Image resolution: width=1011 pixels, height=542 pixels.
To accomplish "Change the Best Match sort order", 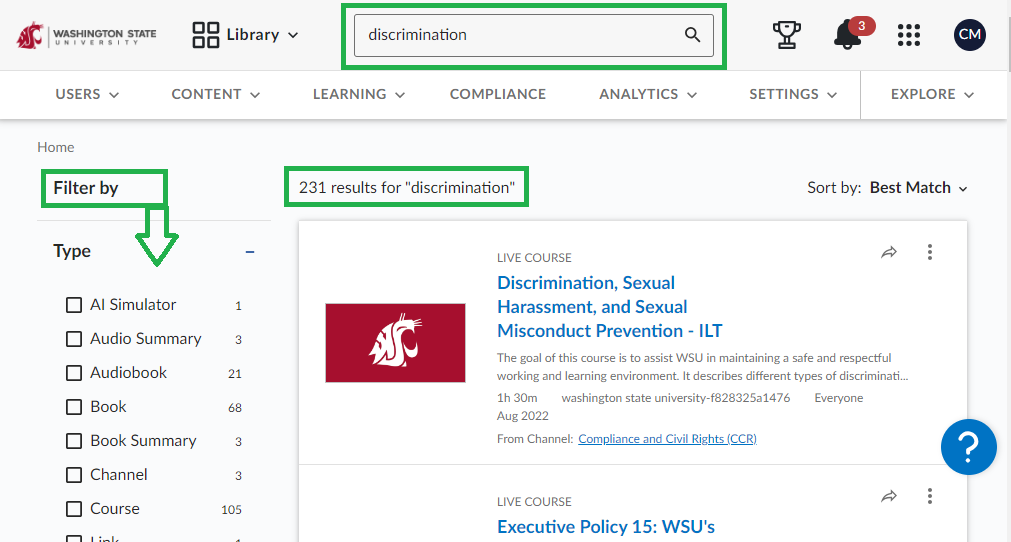I will (919, 188).
